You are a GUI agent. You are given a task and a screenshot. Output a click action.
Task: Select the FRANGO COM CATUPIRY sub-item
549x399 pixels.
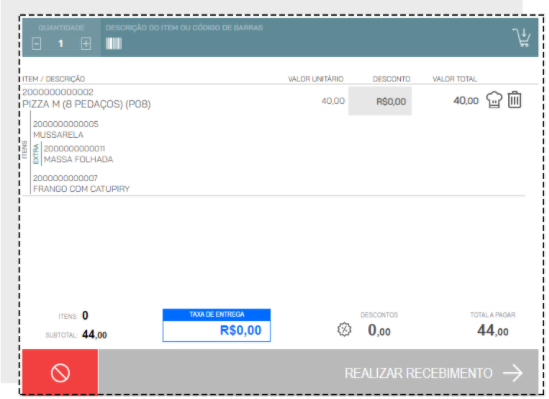pos(82,189)
